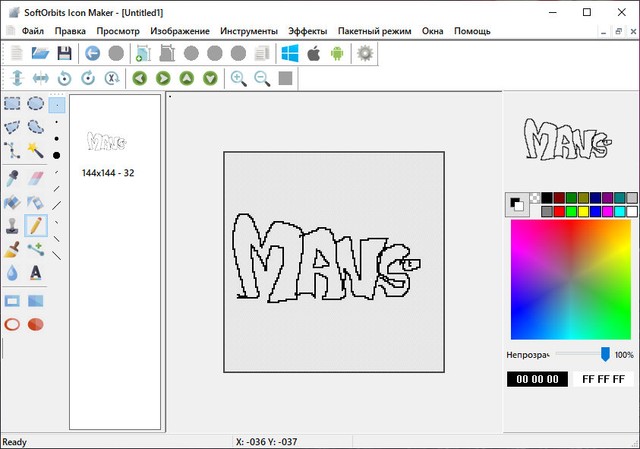The height and width of the screenshot is (449, 640).
Task: Click the red color swatch in palette
Action: (560, 211)
